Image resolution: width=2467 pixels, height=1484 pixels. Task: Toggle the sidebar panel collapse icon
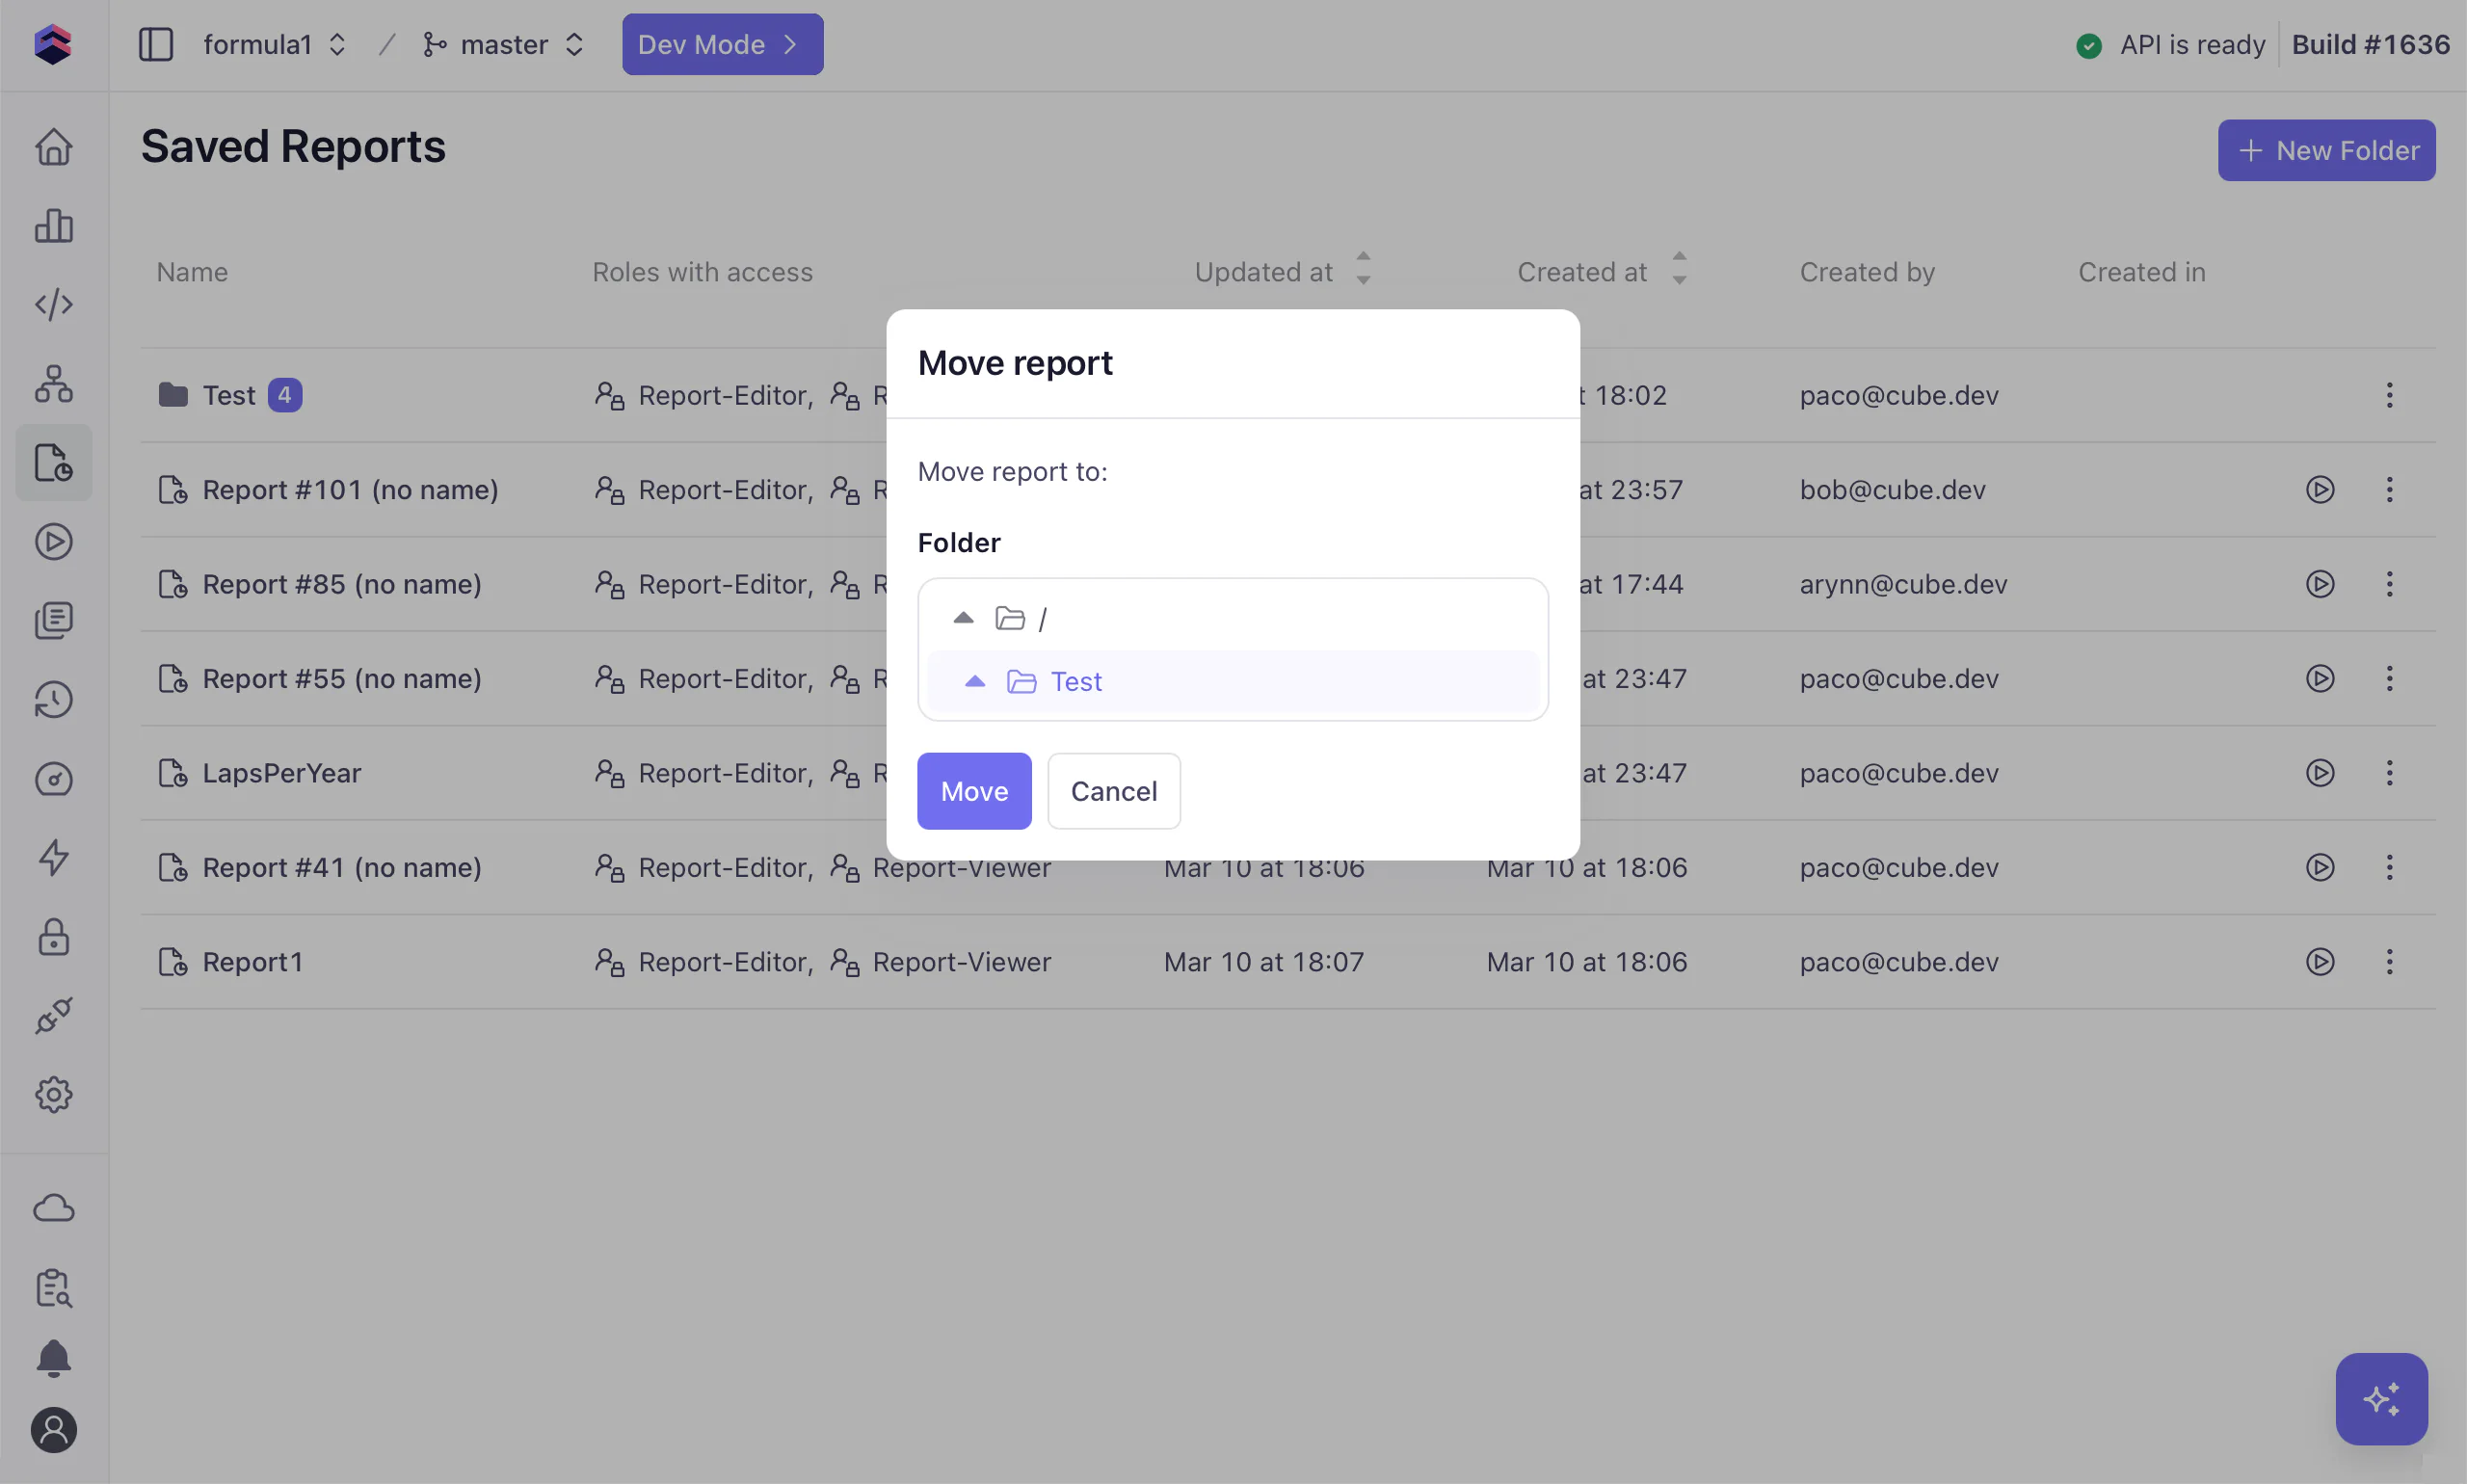(x=156, y=45)
